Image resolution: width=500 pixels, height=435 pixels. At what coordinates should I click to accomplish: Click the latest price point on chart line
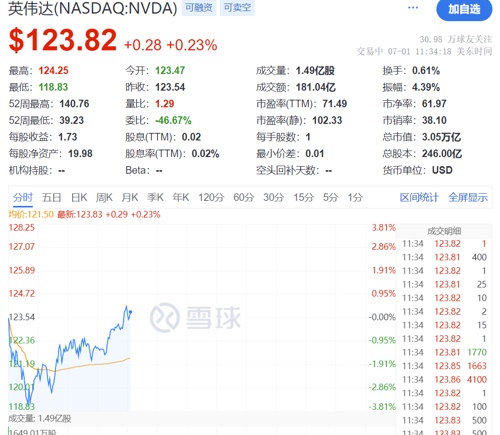click(130, 312)
